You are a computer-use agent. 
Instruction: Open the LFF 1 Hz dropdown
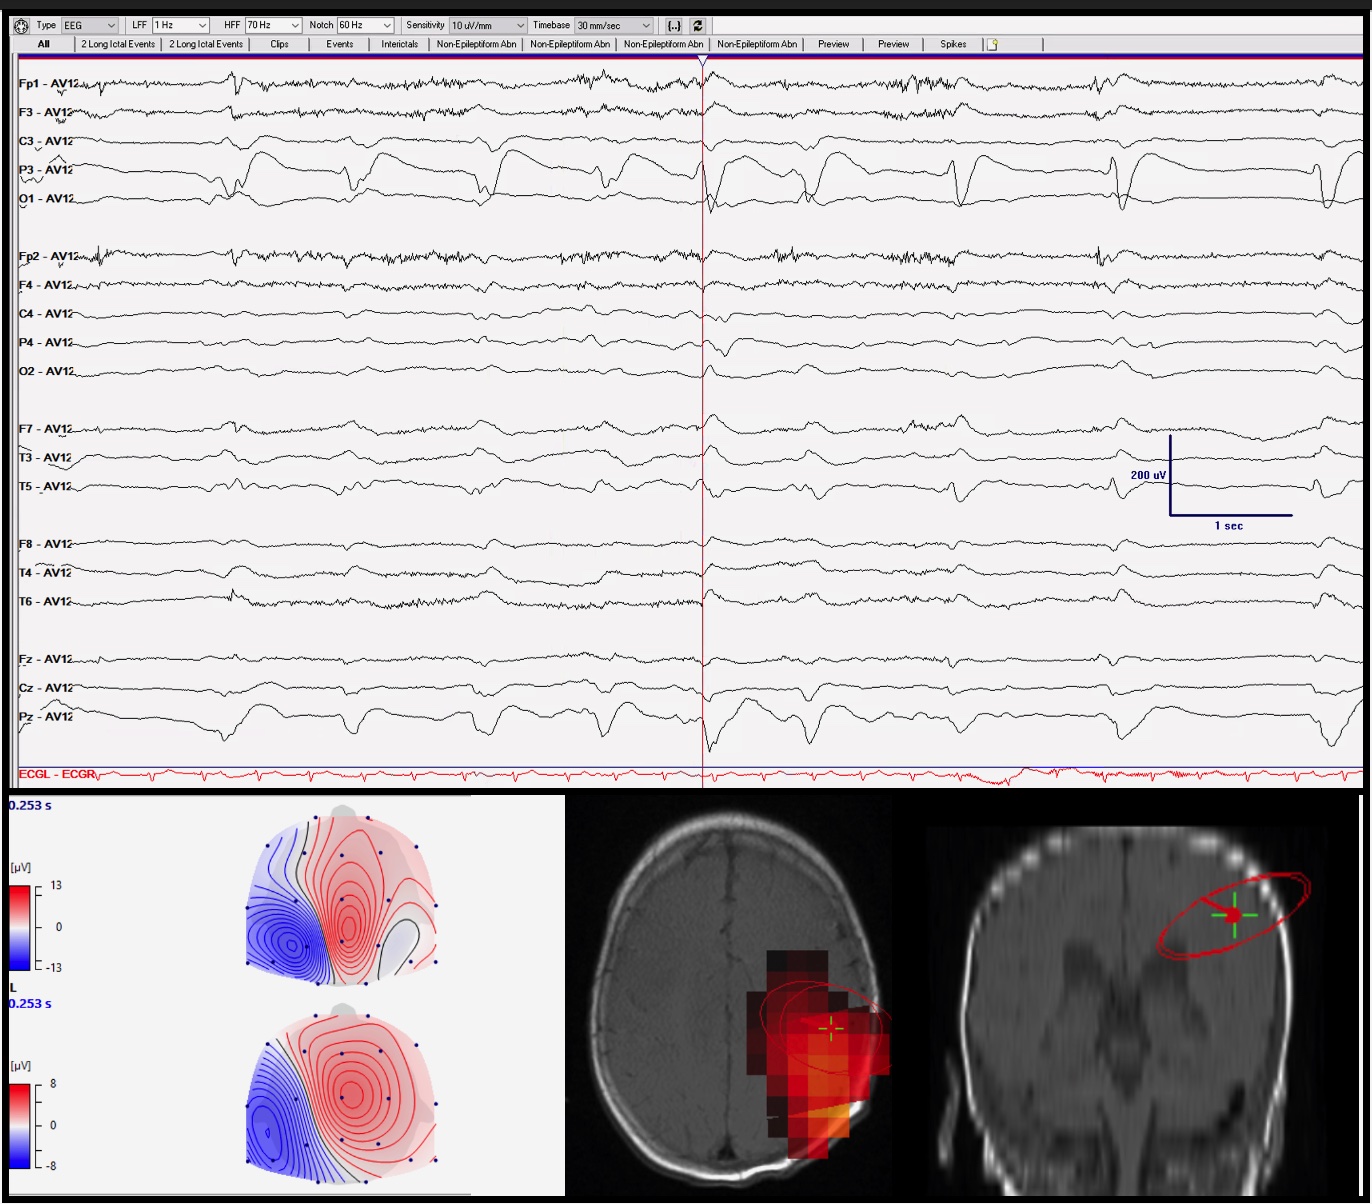pos(181,25)
